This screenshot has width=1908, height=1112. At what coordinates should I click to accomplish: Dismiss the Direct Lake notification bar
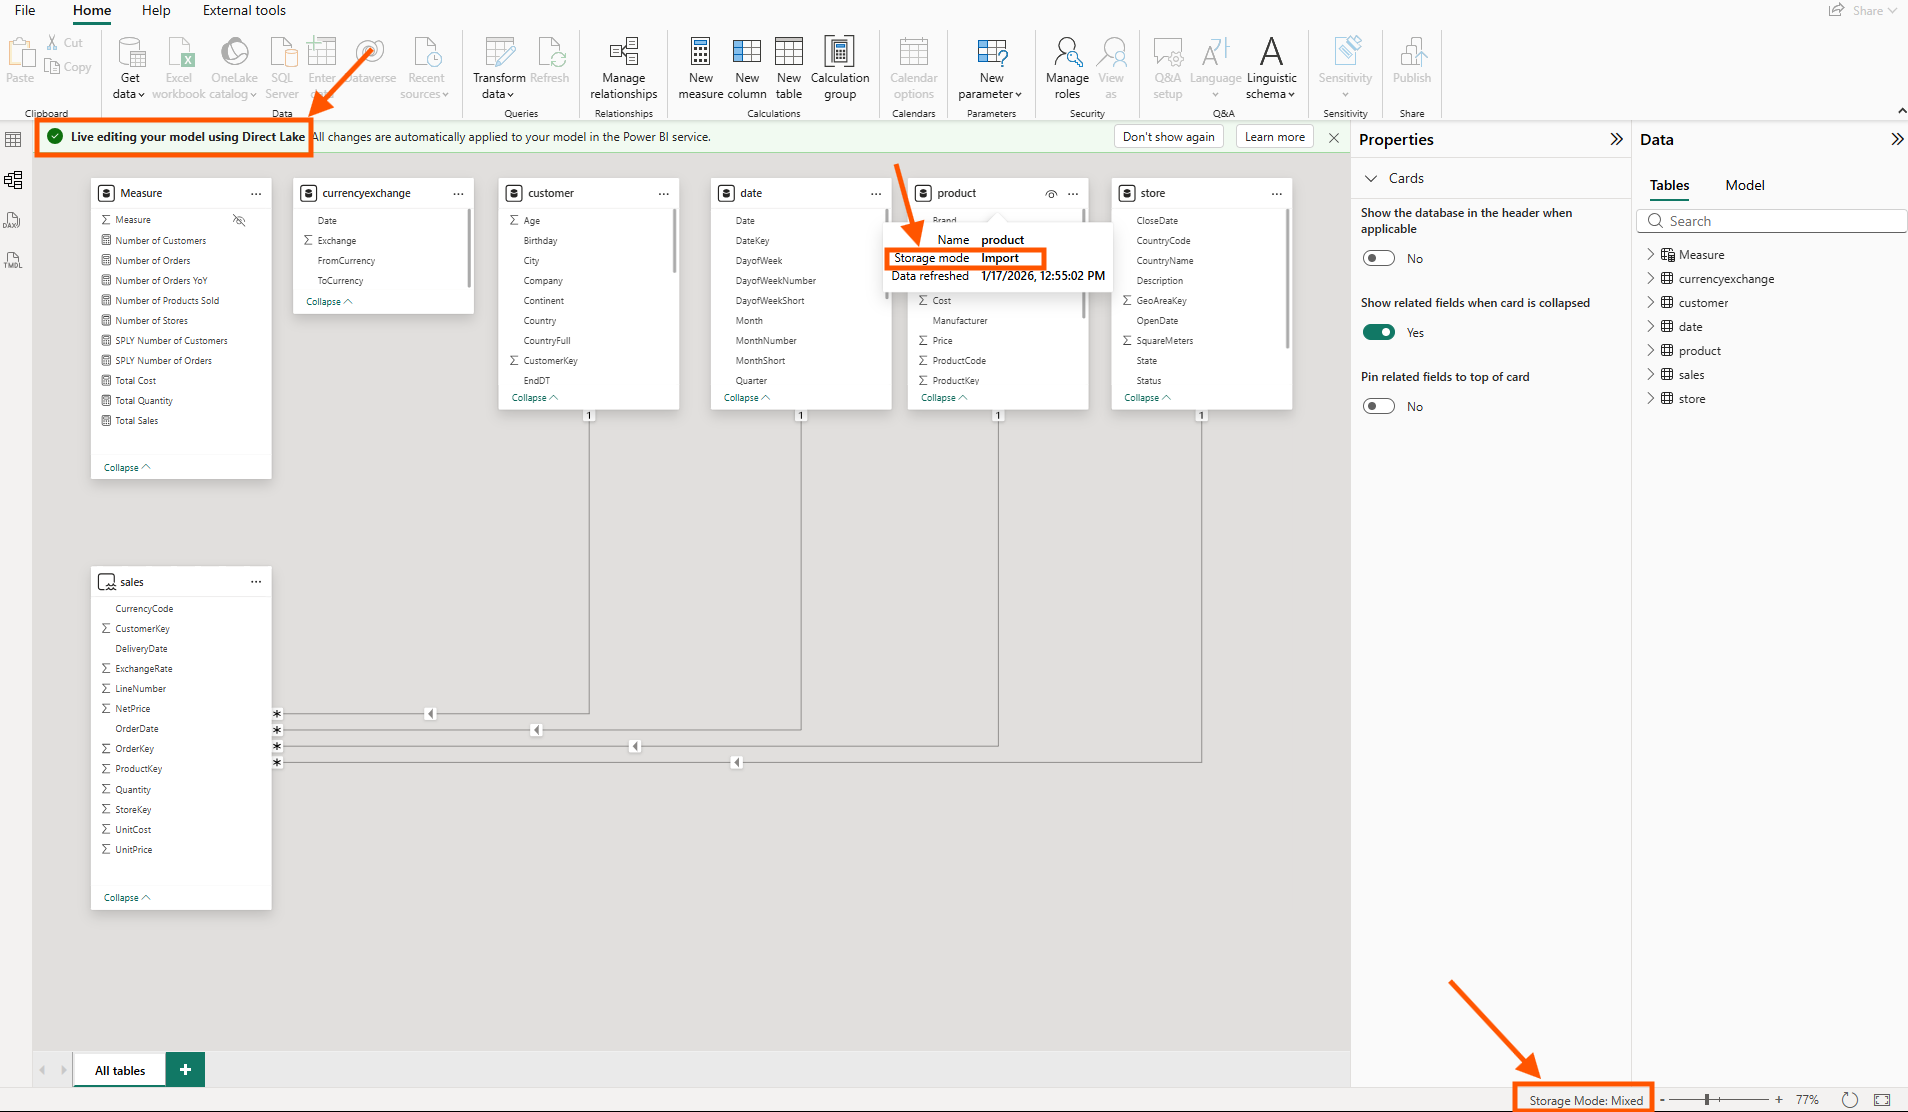tap(1333, 137)
